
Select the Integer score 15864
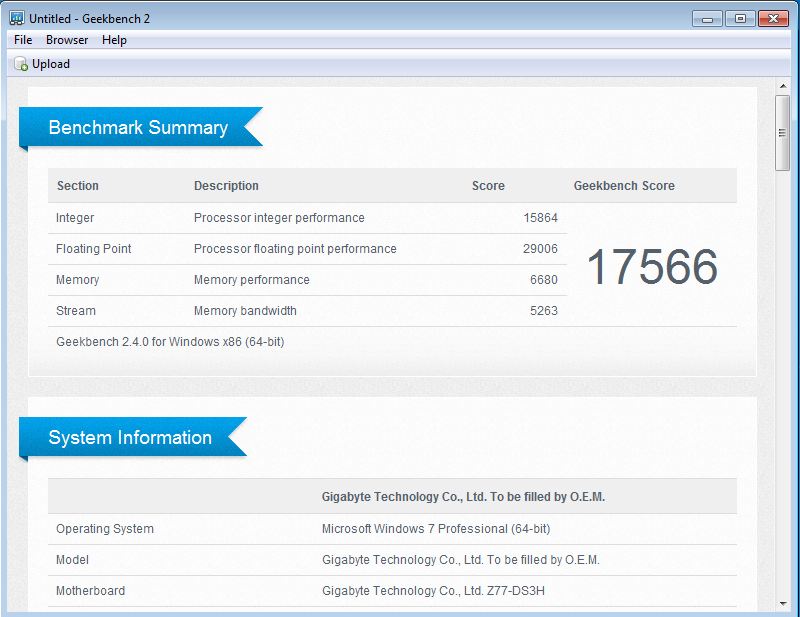(x=540, y=218)
